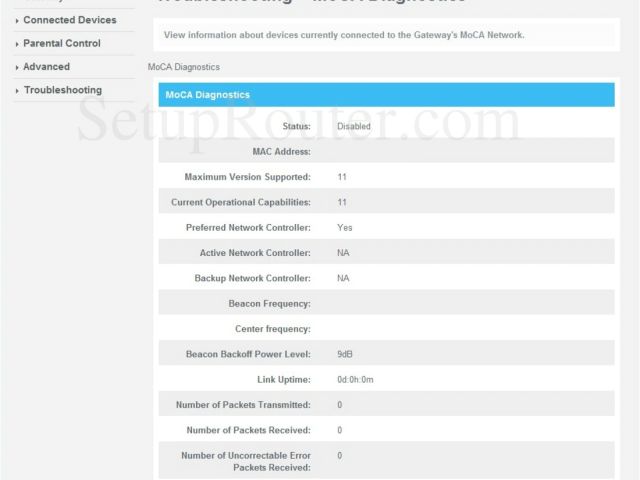Click the Status value Disabled

(353, 127)
